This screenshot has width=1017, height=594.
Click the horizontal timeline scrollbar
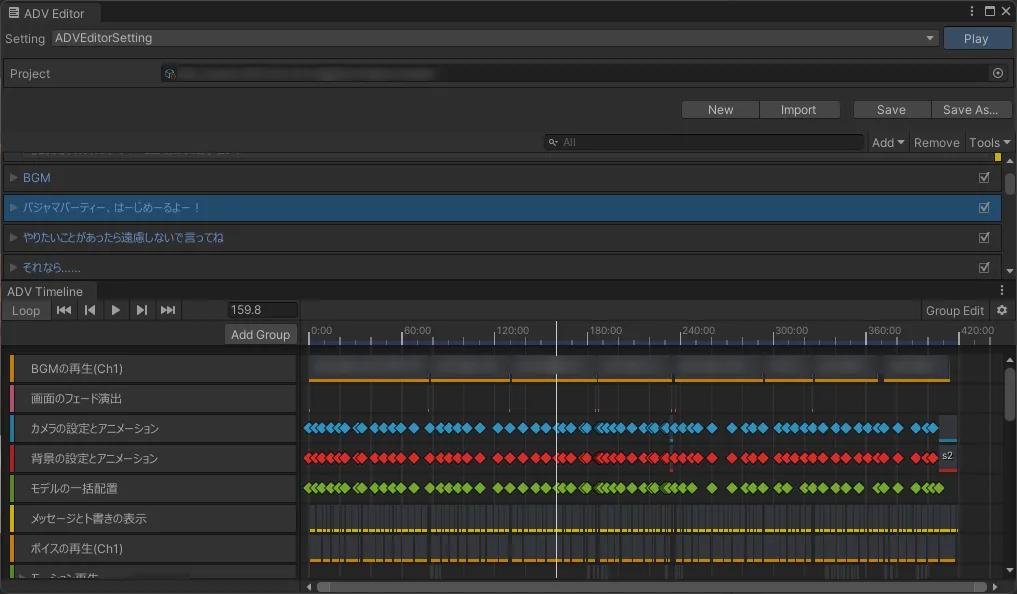coord(650,587)
